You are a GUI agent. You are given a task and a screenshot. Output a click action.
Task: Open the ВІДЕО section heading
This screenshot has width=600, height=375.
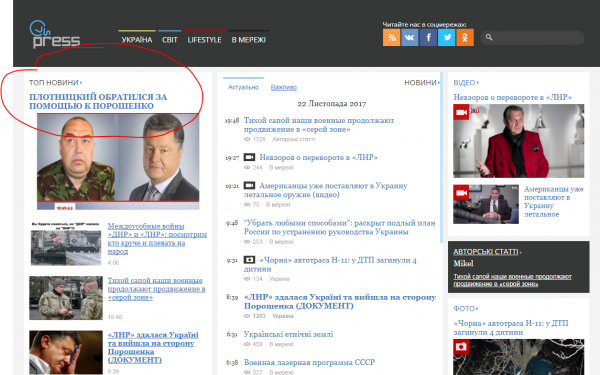coord(466,83)
